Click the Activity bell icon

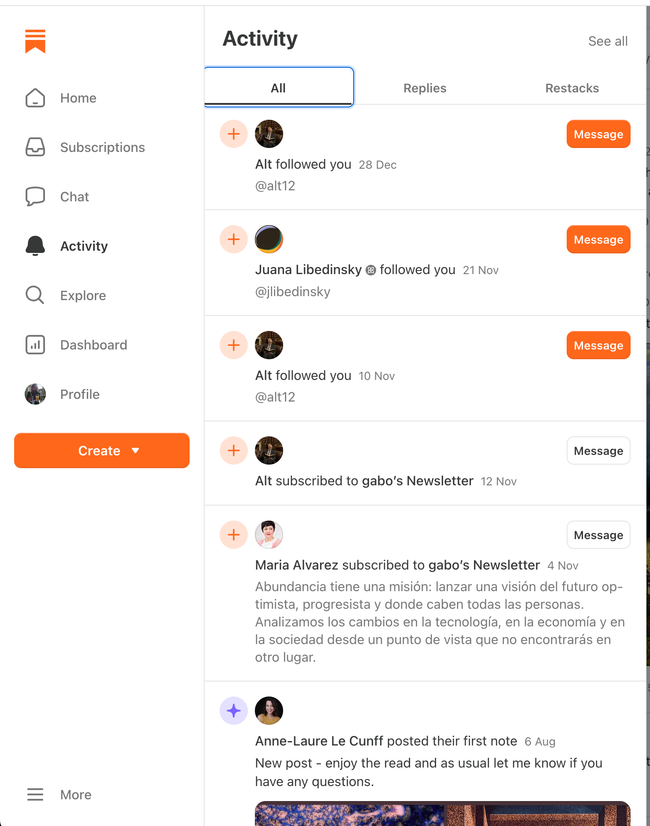point(35,246)
